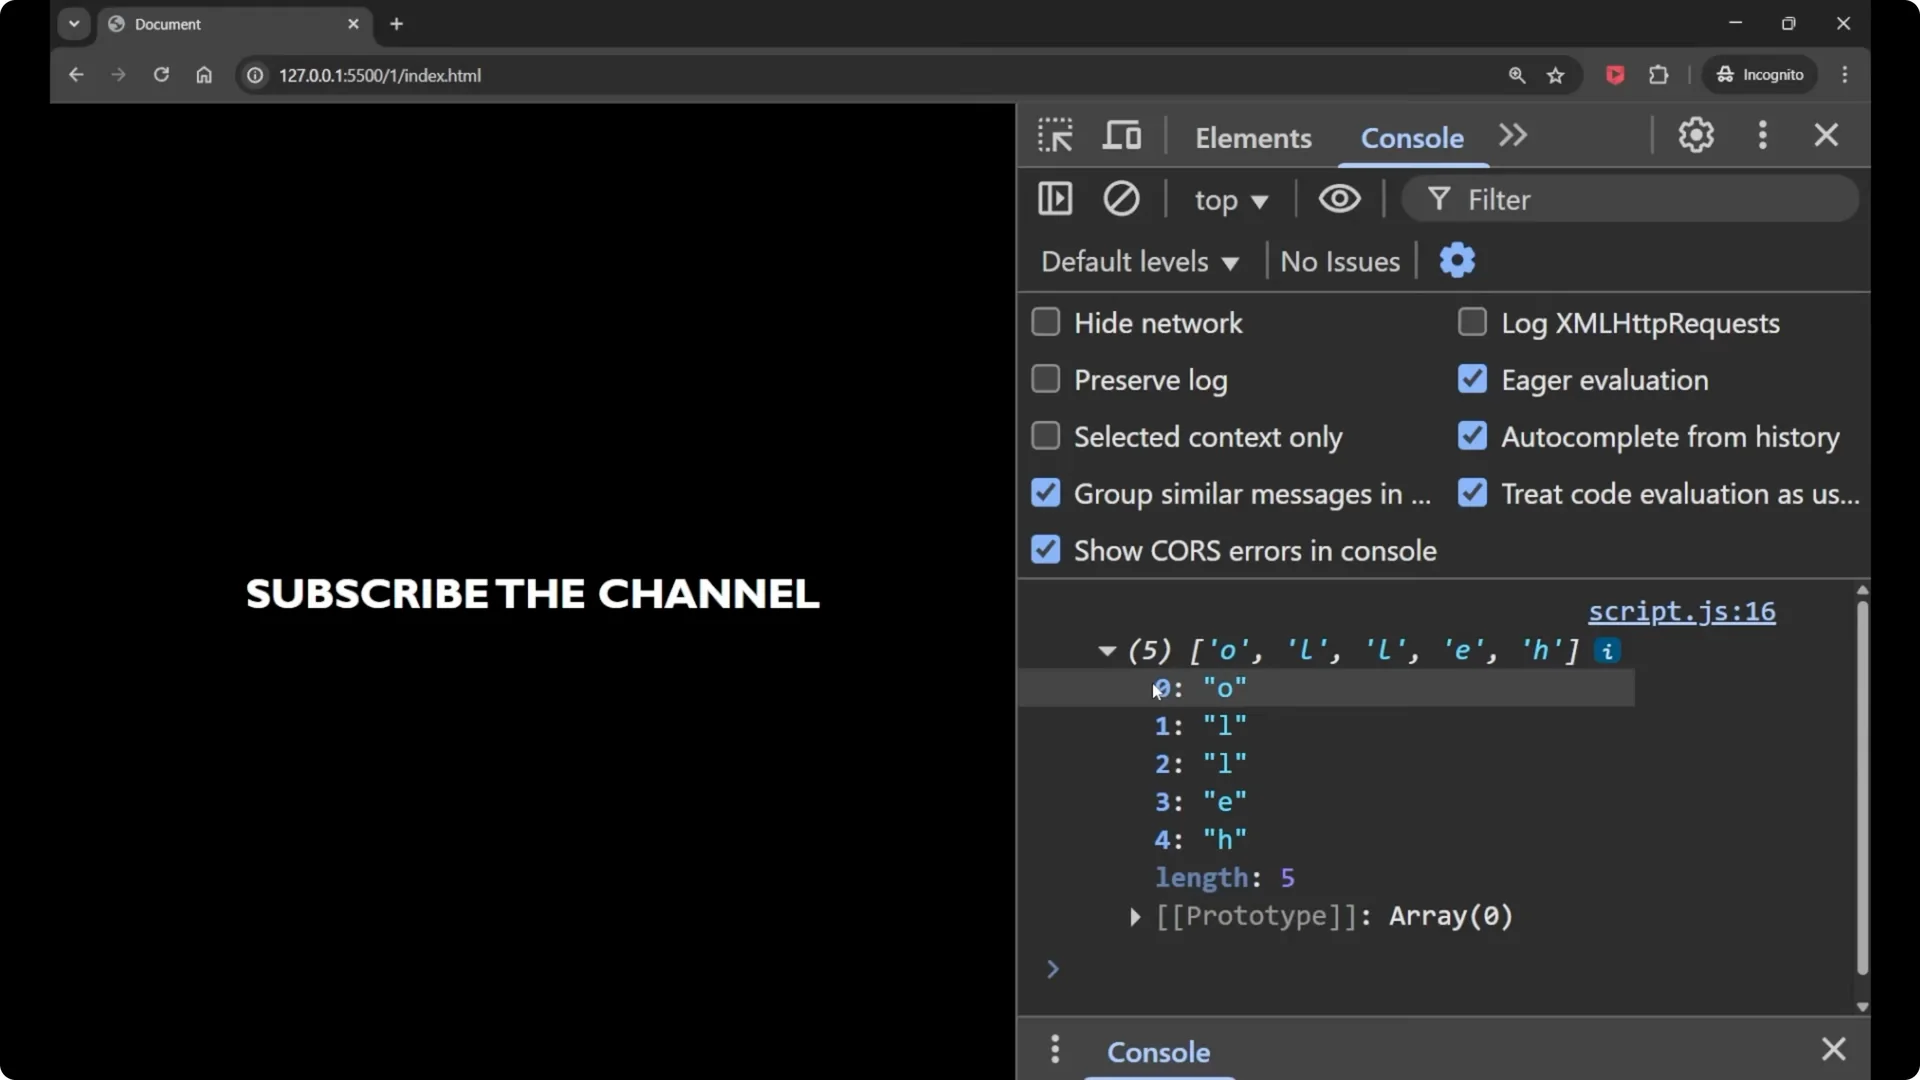Enable the Hide network checkbox

point(1046,322)
